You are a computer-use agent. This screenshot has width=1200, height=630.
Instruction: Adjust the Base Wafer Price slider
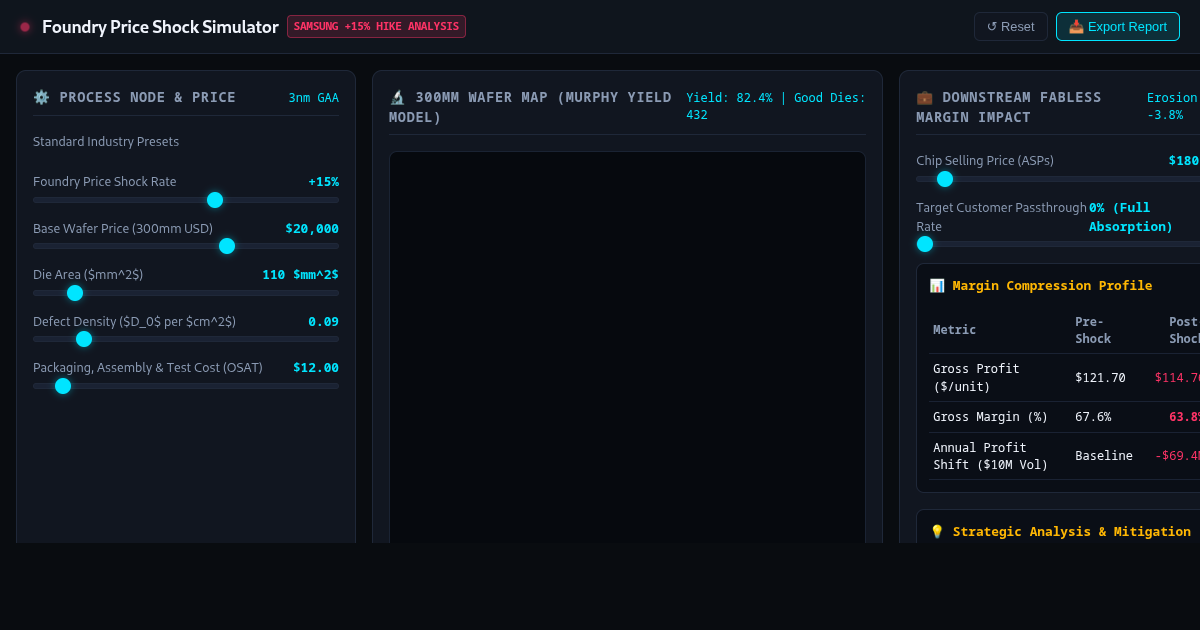click(186, 246)
